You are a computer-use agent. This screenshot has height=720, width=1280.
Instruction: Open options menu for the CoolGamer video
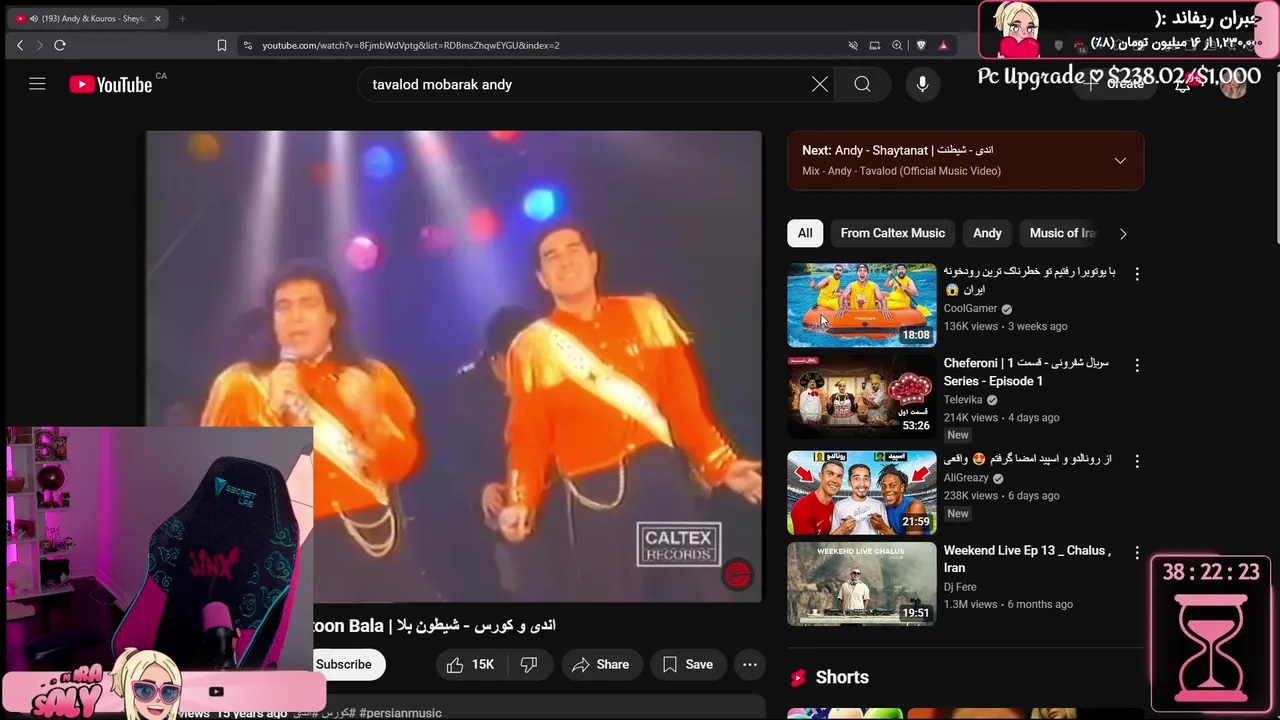tap(1136, 273)
